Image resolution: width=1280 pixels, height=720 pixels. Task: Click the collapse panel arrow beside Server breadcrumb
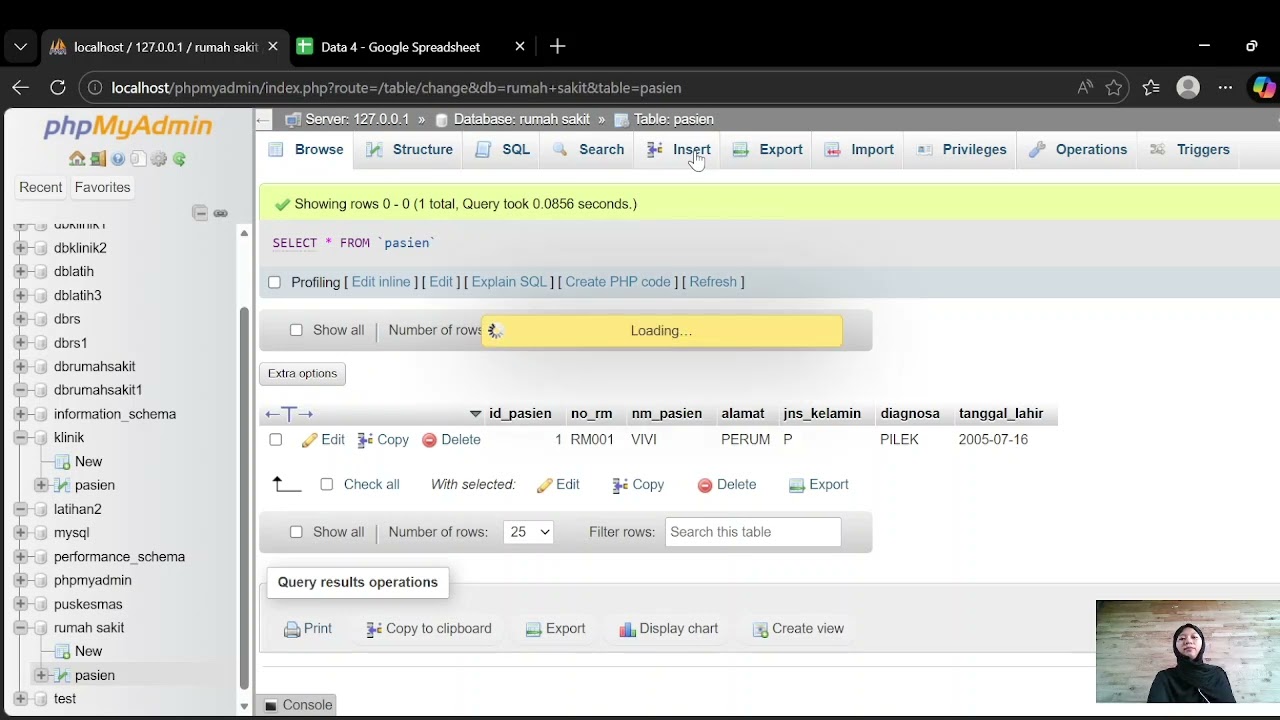tap(264, 120)
